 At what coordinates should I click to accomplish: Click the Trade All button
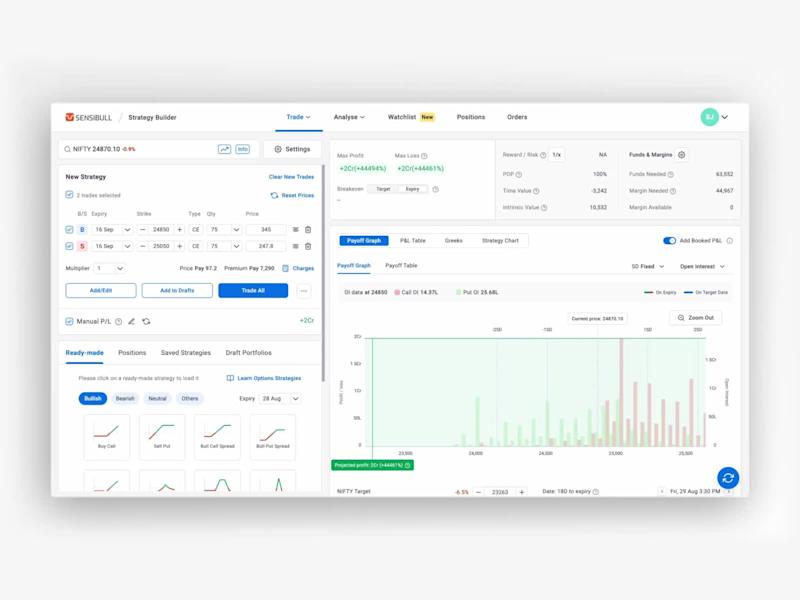(x=253, y=291)
